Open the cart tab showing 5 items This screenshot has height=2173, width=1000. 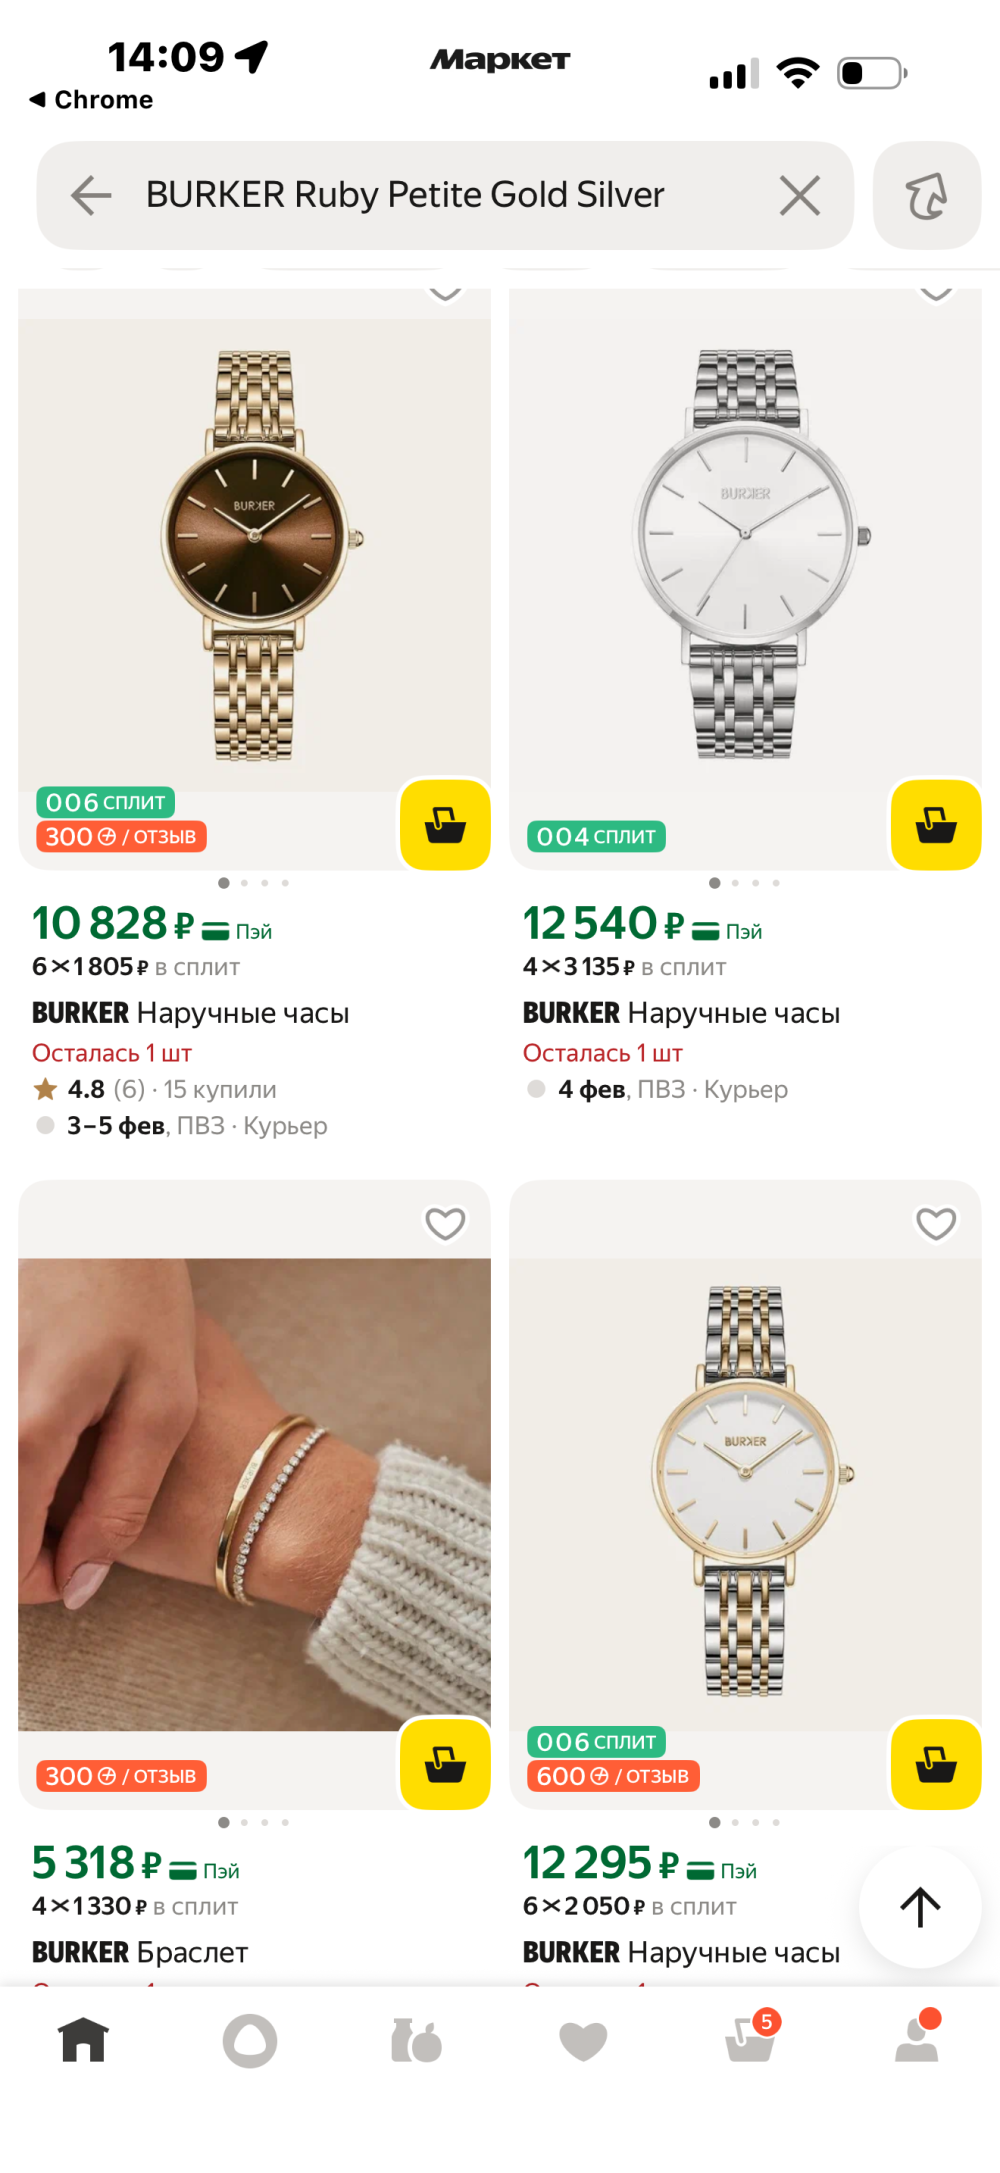coord(750,2040)
